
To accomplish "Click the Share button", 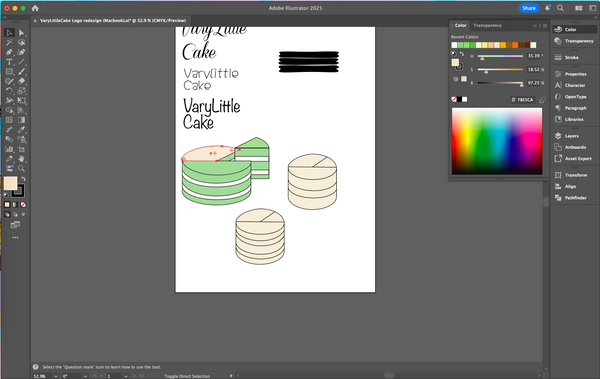I will pos(529,8).
